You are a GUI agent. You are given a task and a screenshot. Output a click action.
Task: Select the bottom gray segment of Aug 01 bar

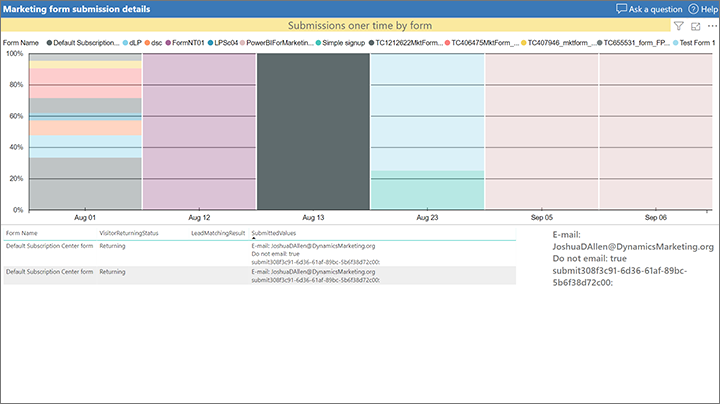tap(85, 184)
